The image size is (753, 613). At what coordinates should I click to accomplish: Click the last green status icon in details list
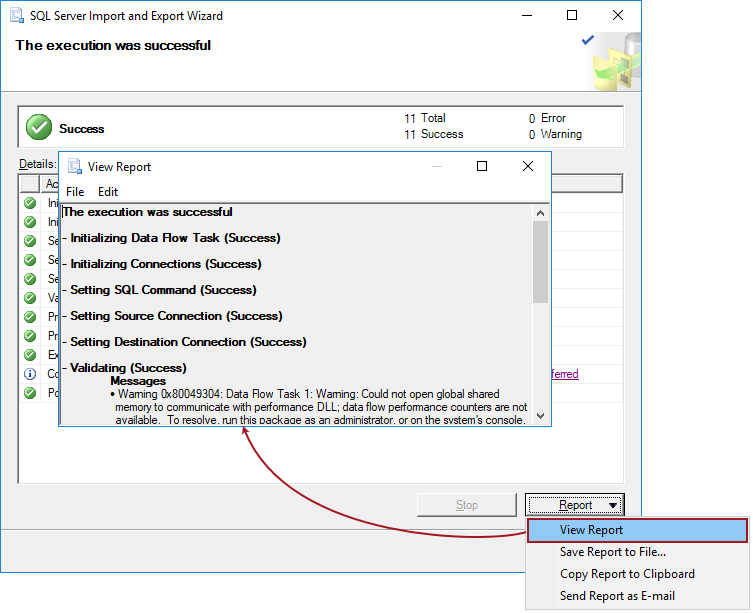pos(30,393)
